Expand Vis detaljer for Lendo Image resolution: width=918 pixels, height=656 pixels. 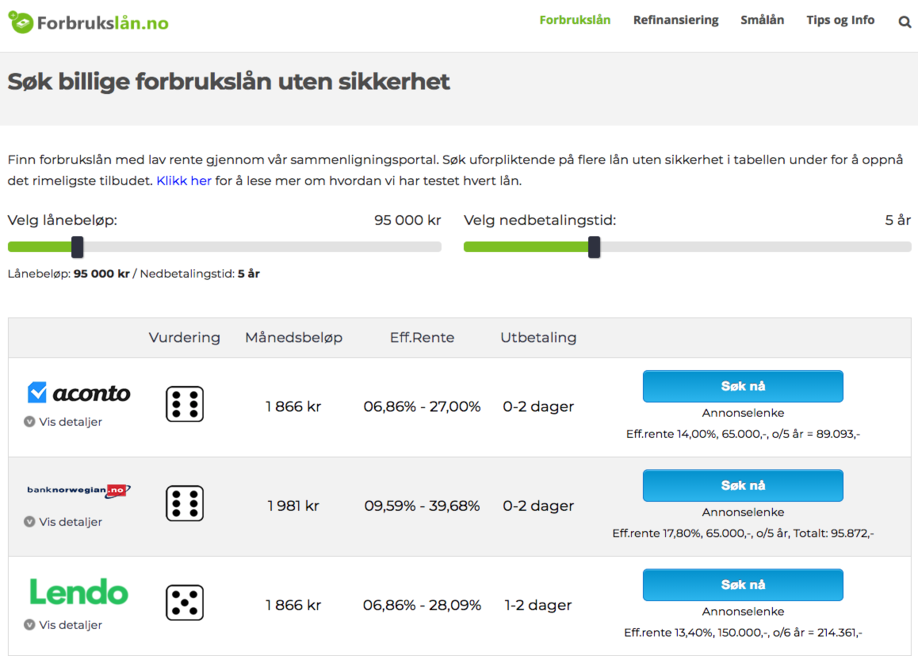[x=63, y=625]
